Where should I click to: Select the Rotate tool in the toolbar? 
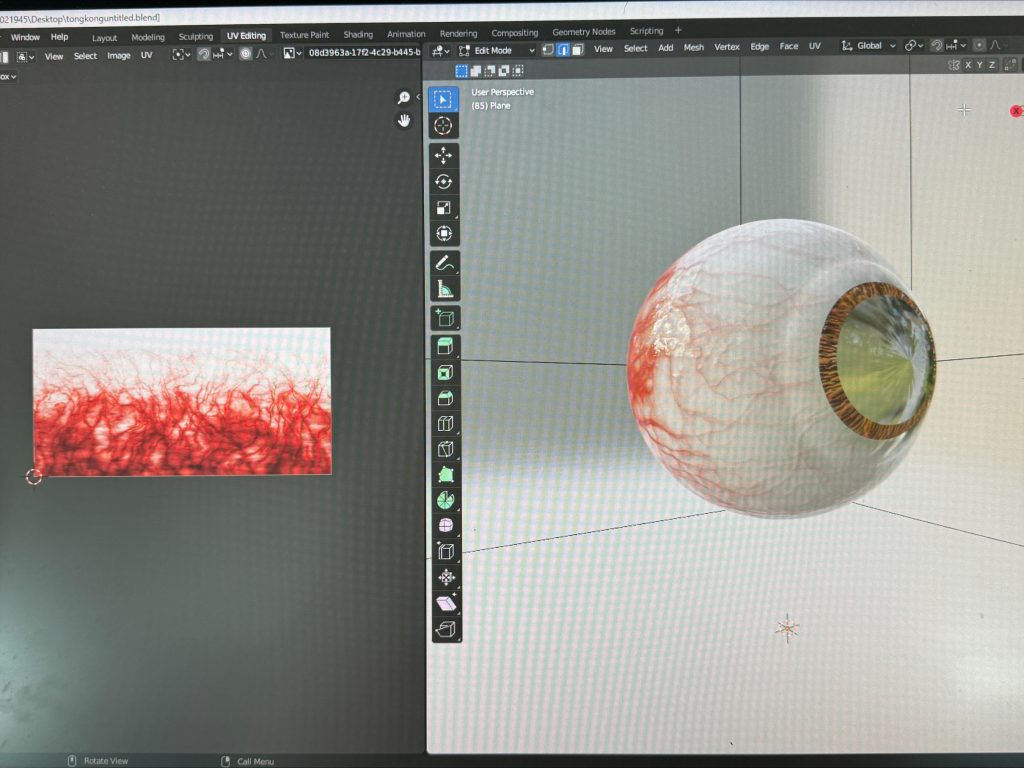tap(444, 182)
